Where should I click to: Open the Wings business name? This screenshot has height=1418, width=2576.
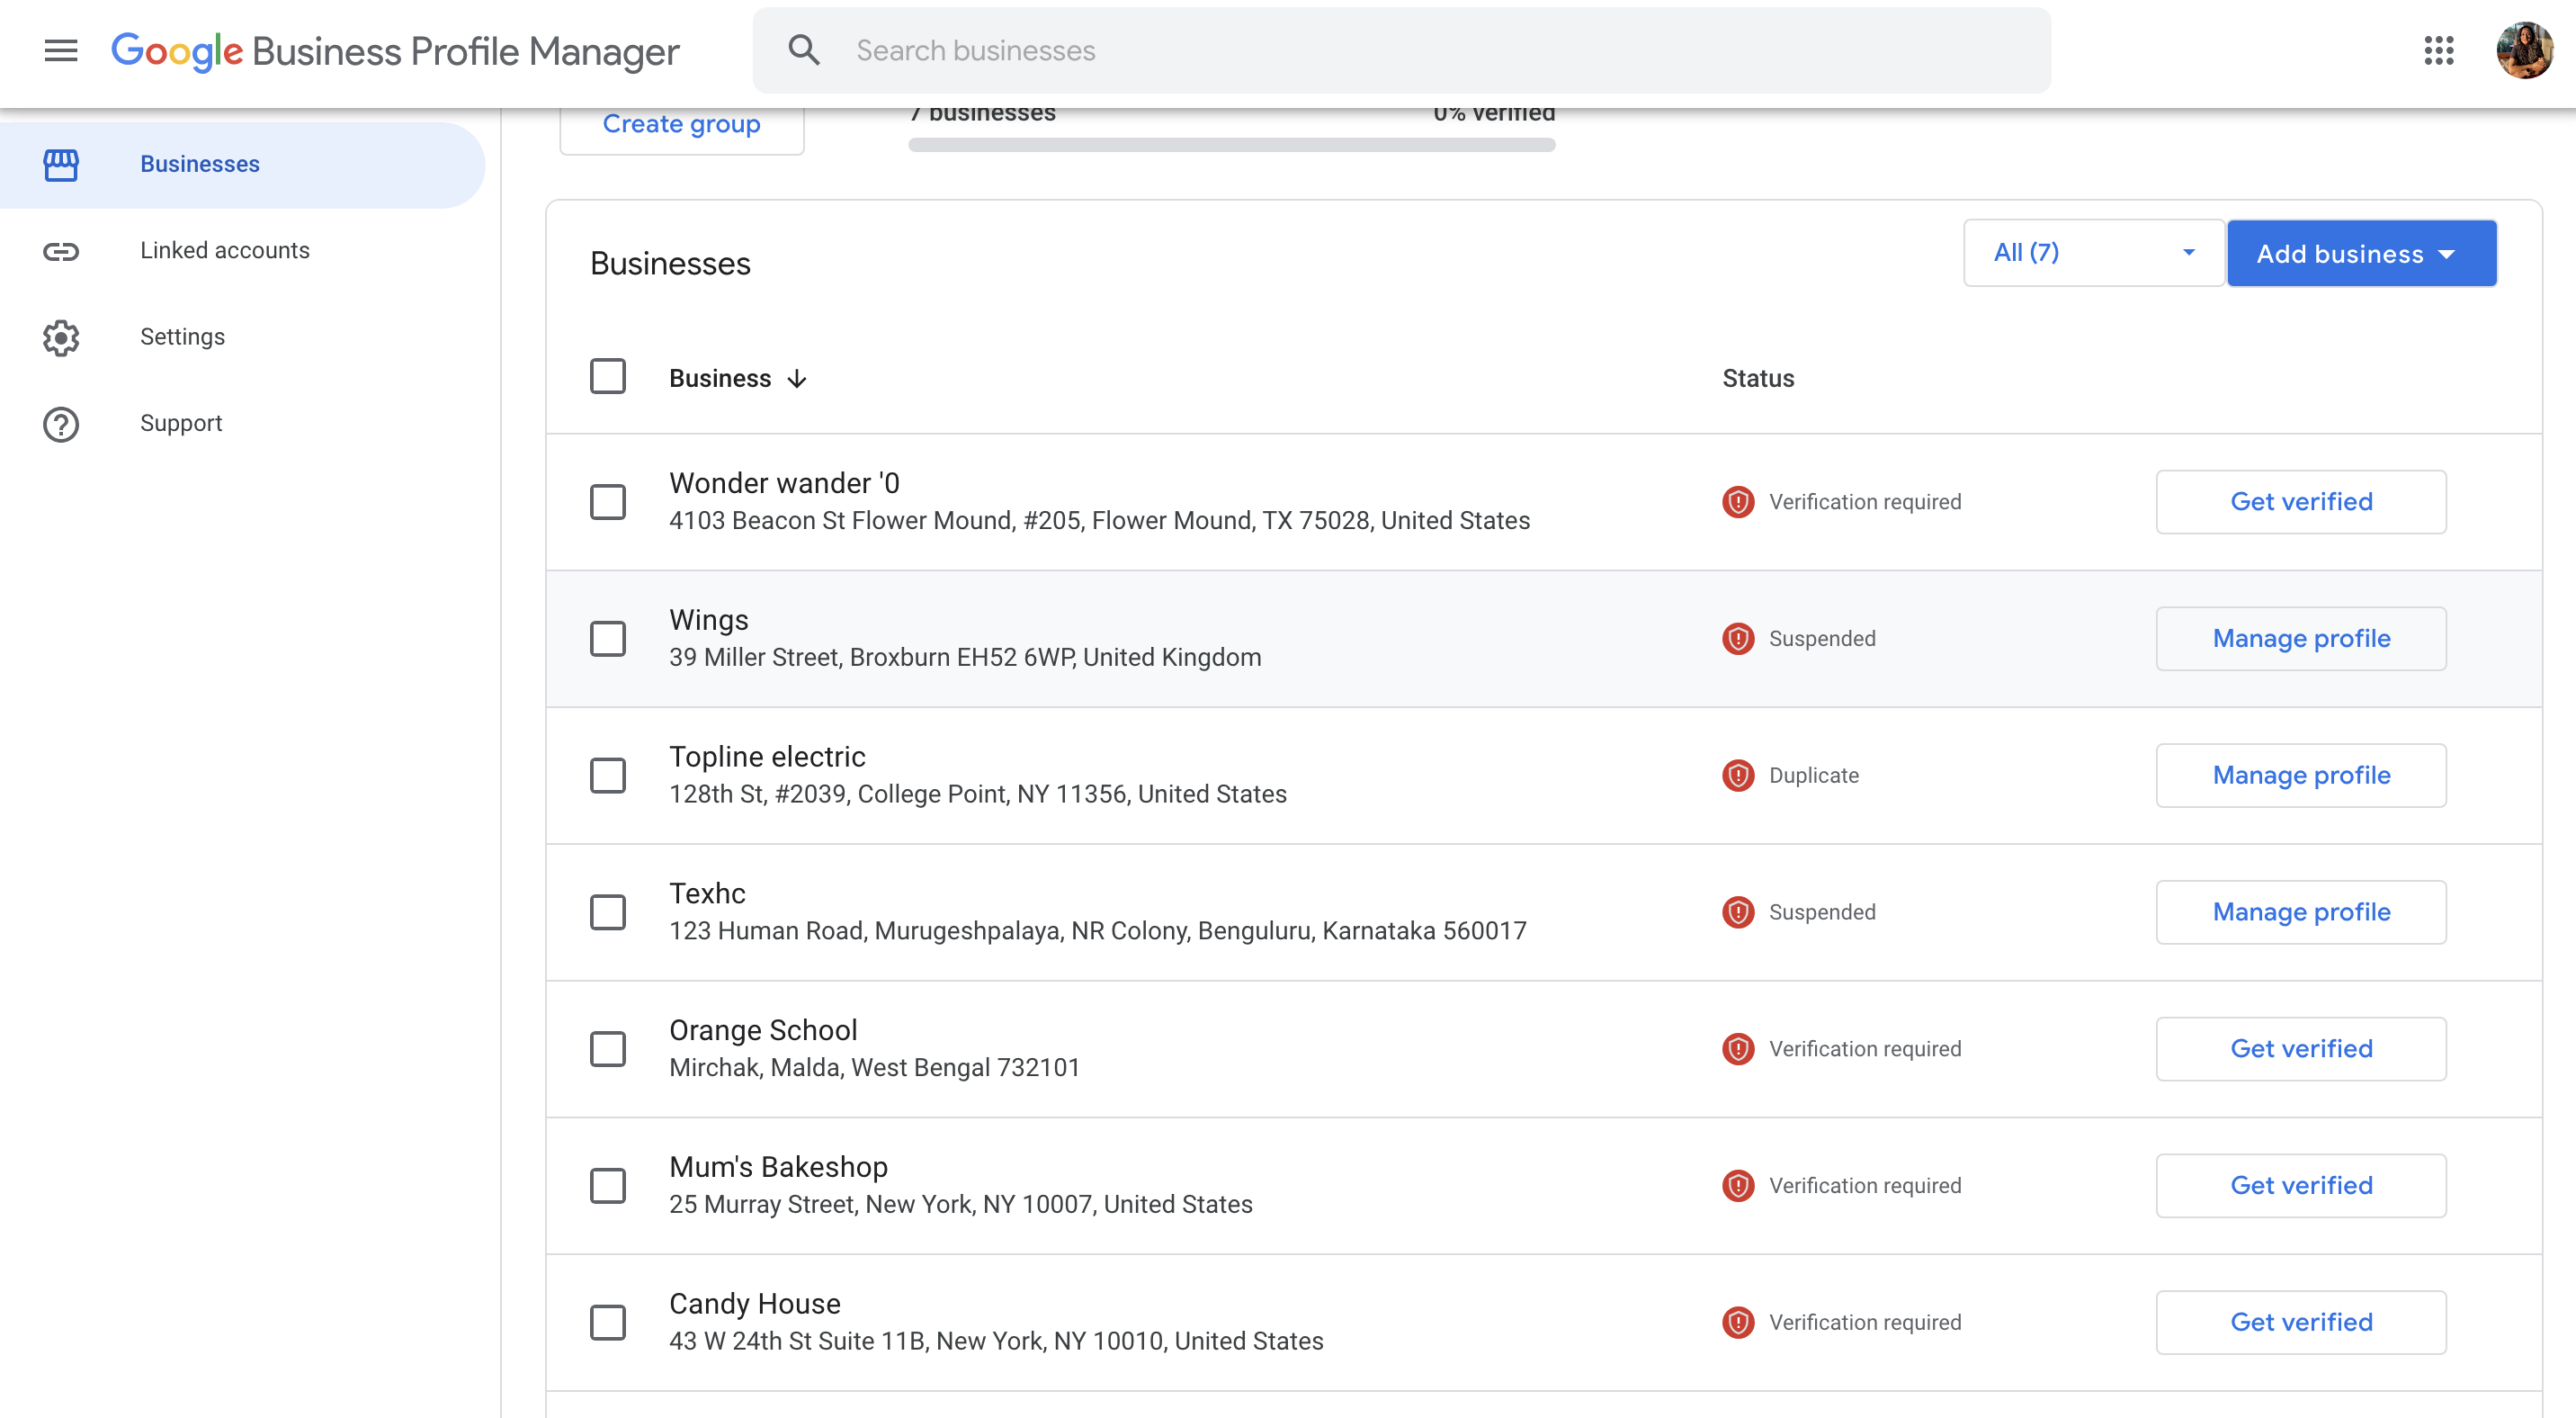(709, 621)
